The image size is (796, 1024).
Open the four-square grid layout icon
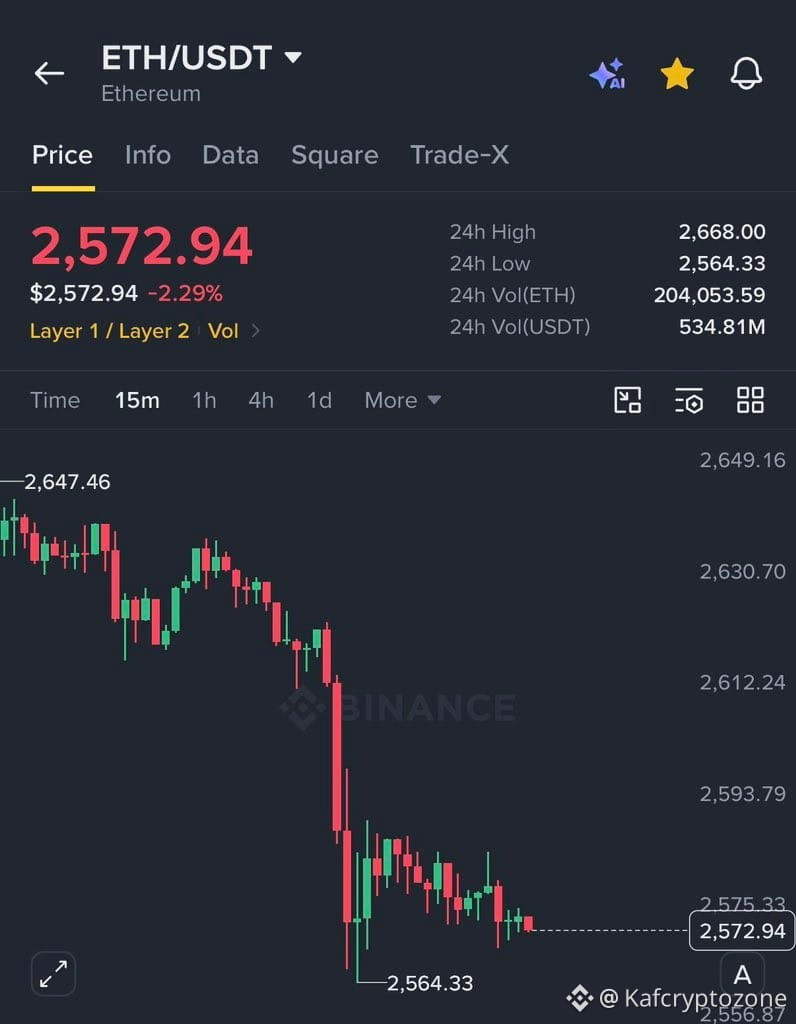[x=750, y=400]
